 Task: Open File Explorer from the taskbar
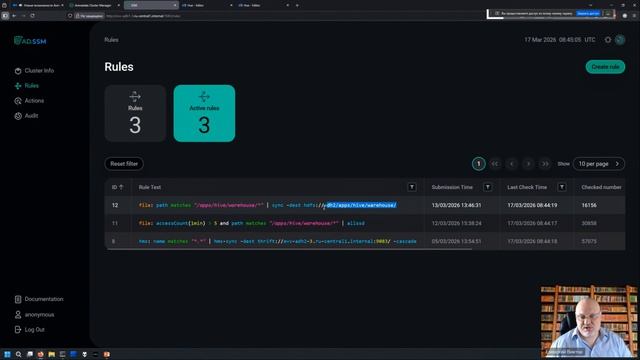click(x=51, y=354)
